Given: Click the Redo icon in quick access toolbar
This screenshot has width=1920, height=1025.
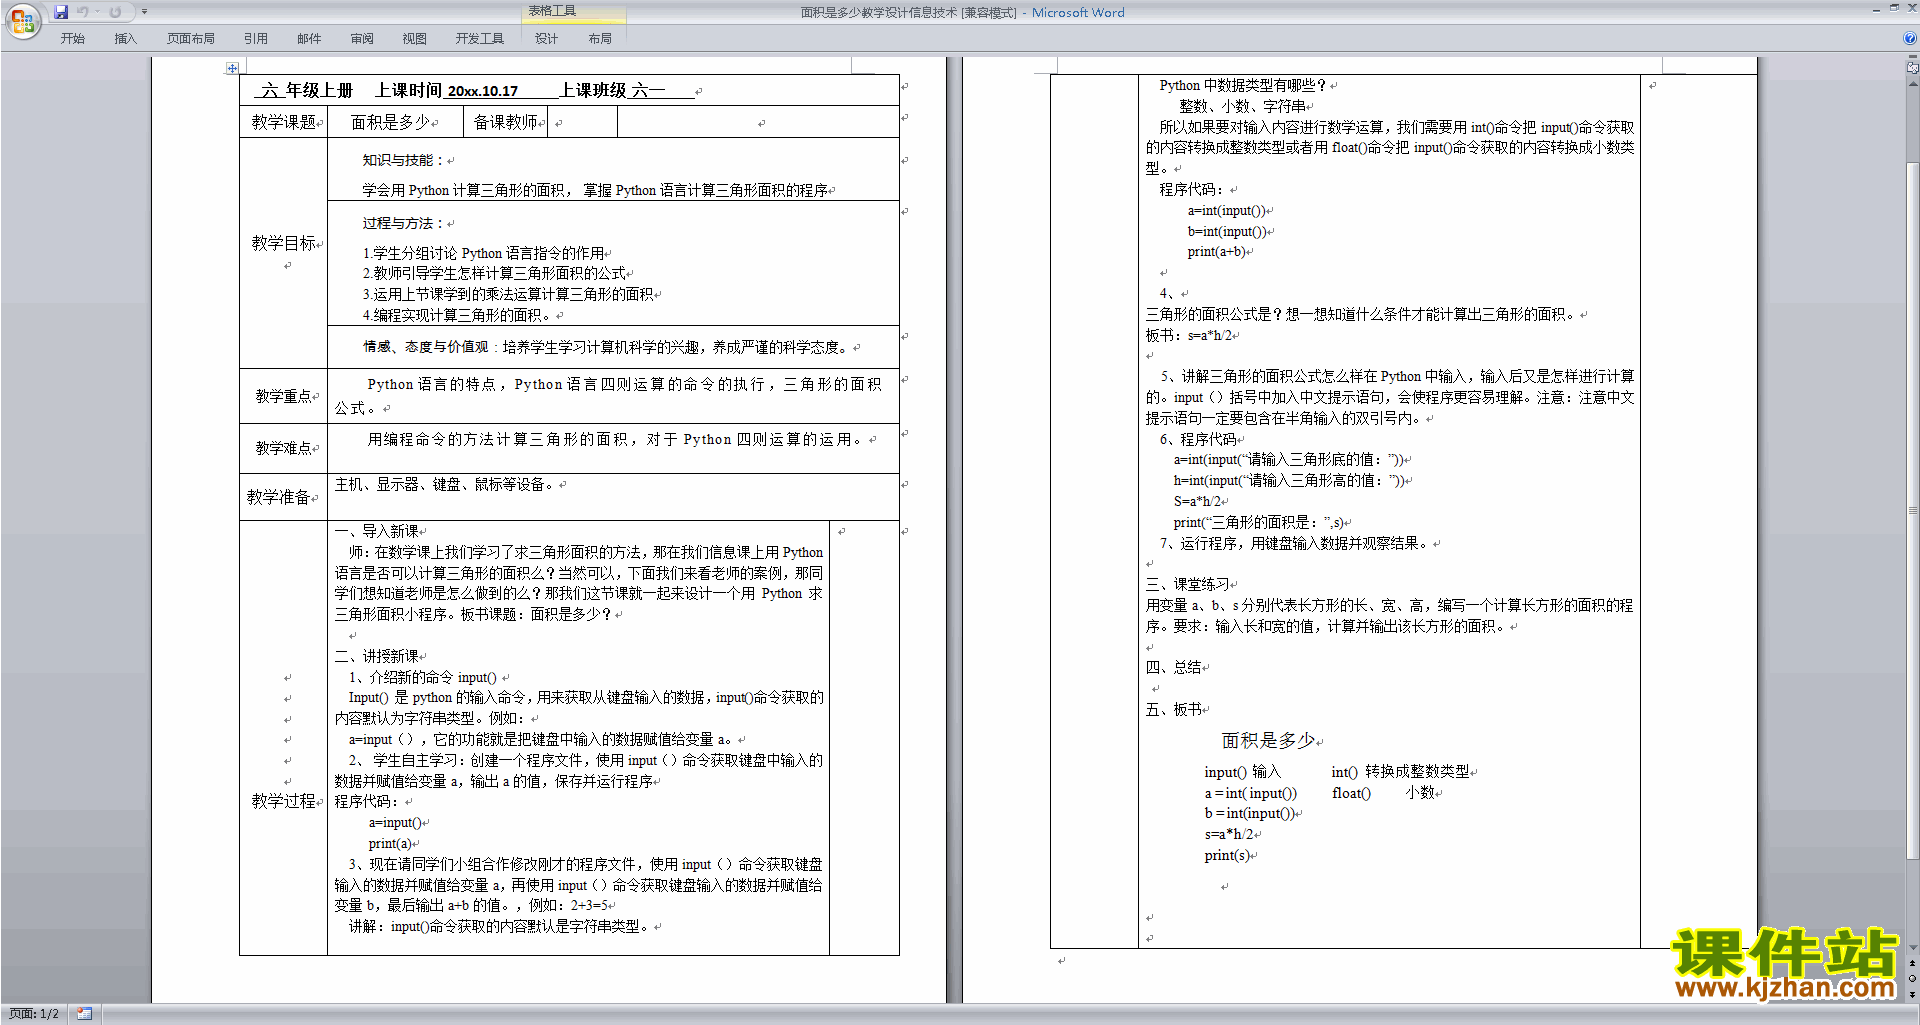Looking at the screenshot, I should tap(115, 12).
